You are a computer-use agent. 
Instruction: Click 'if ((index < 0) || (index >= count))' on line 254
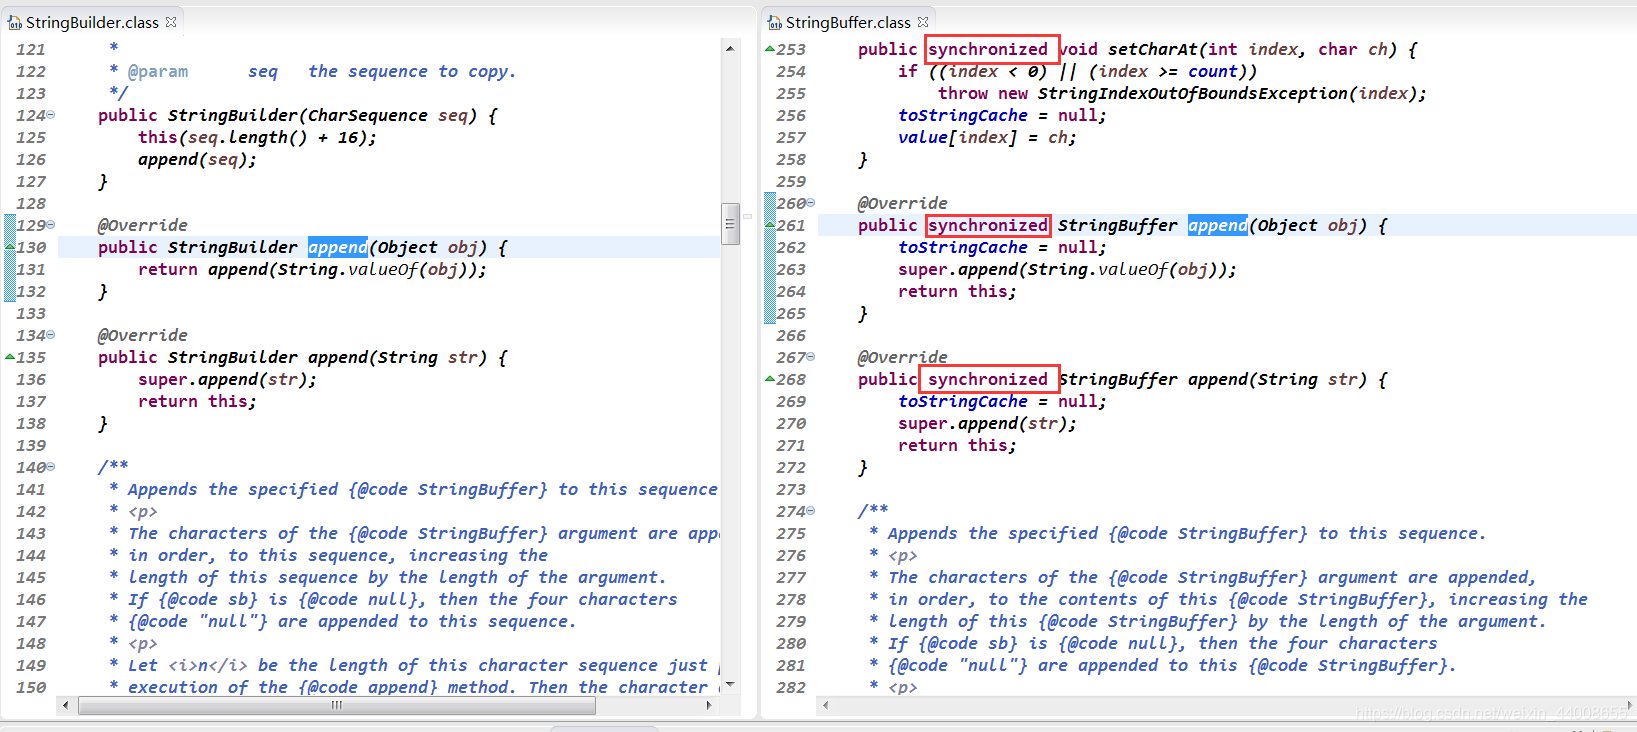(1078, 71)
